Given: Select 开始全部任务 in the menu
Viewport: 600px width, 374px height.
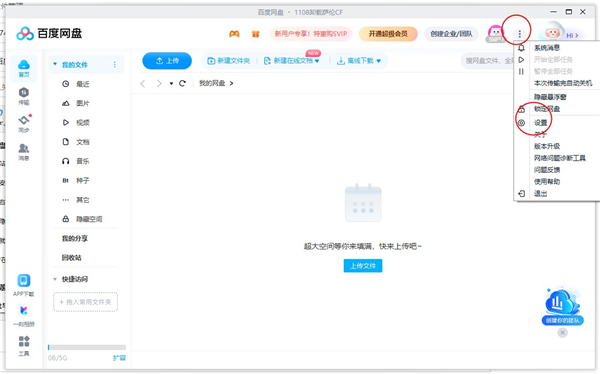Looking at the screenshot, I should [x=553, y=60].
